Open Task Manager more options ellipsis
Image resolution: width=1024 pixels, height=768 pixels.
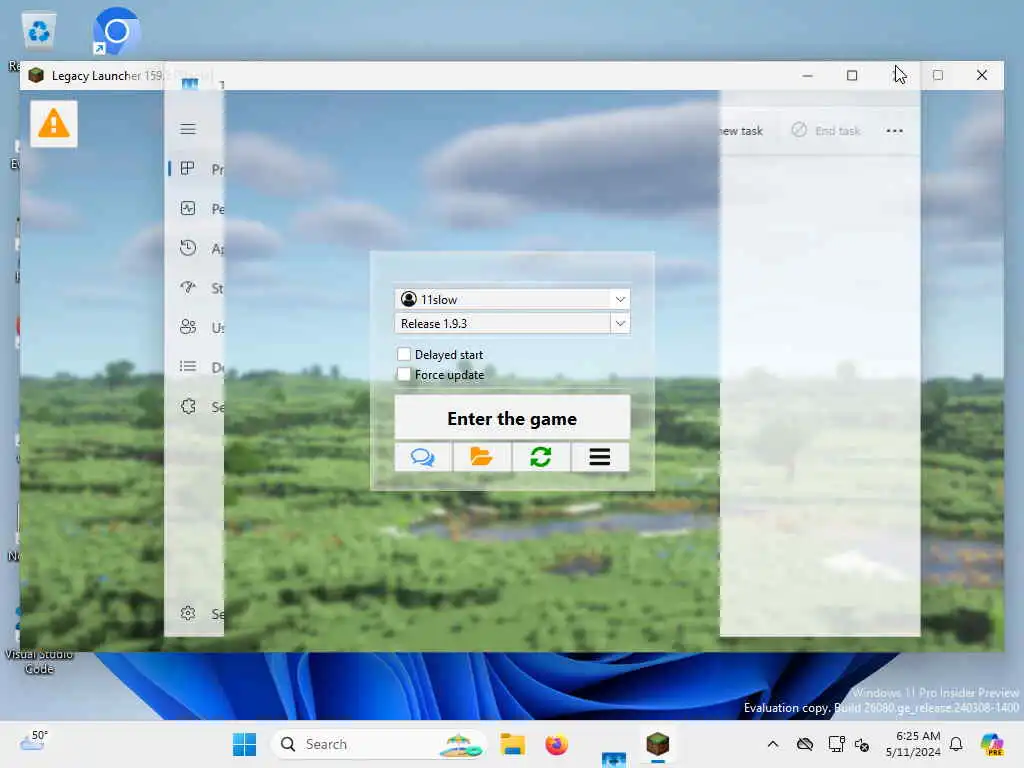tap(895, 131)
